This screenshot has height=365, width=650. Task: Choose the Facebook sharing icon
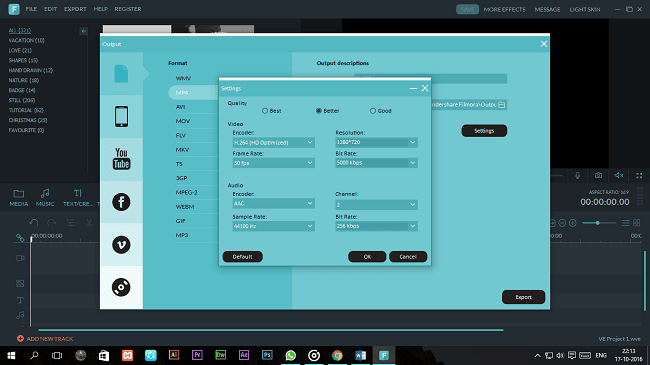[121, 202]
